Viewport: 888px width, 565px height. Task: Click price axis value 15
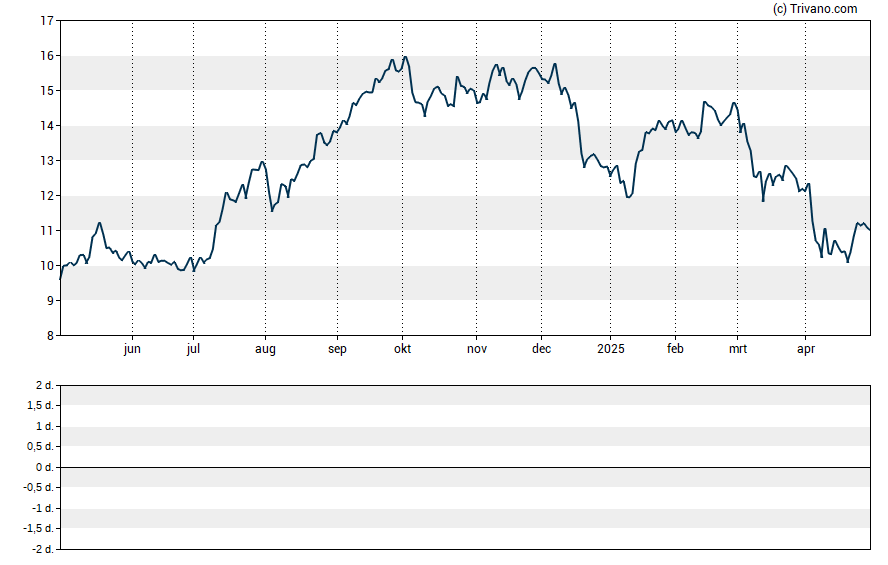(x=47, y=91)
